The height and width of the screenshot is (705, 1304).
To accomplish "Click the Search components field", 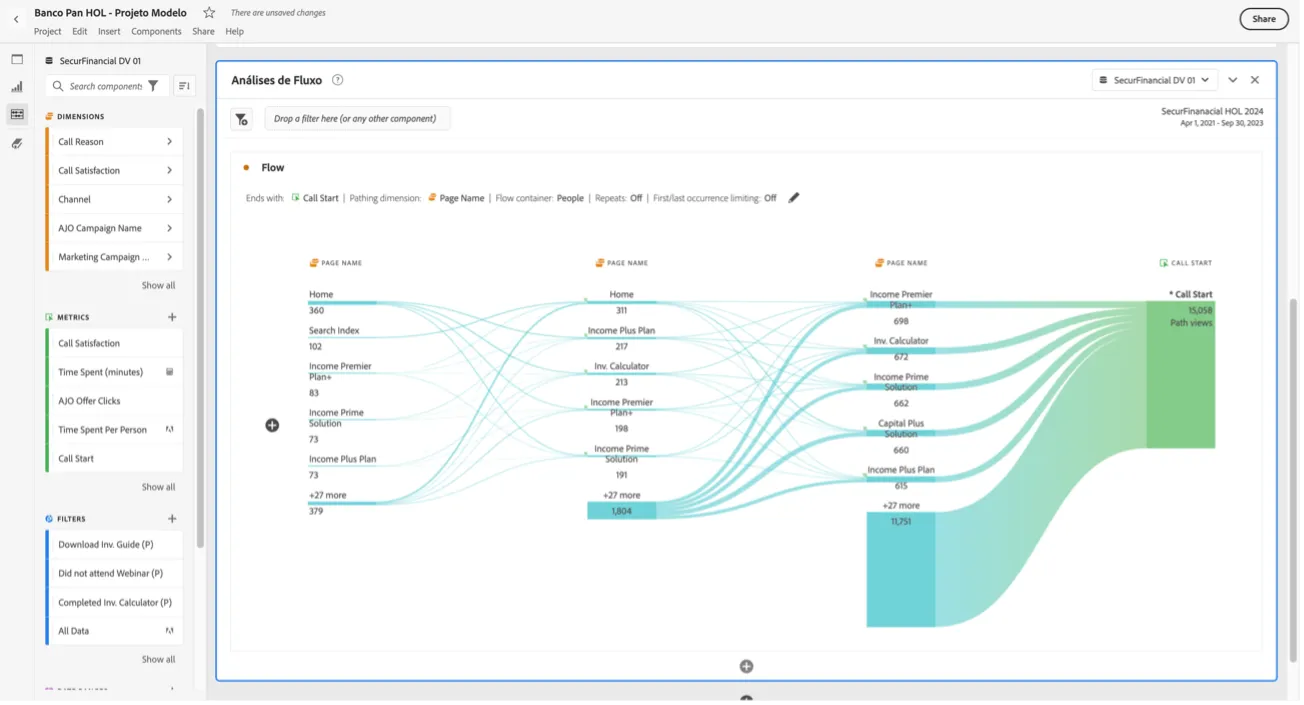I will (x=106, y=86).
